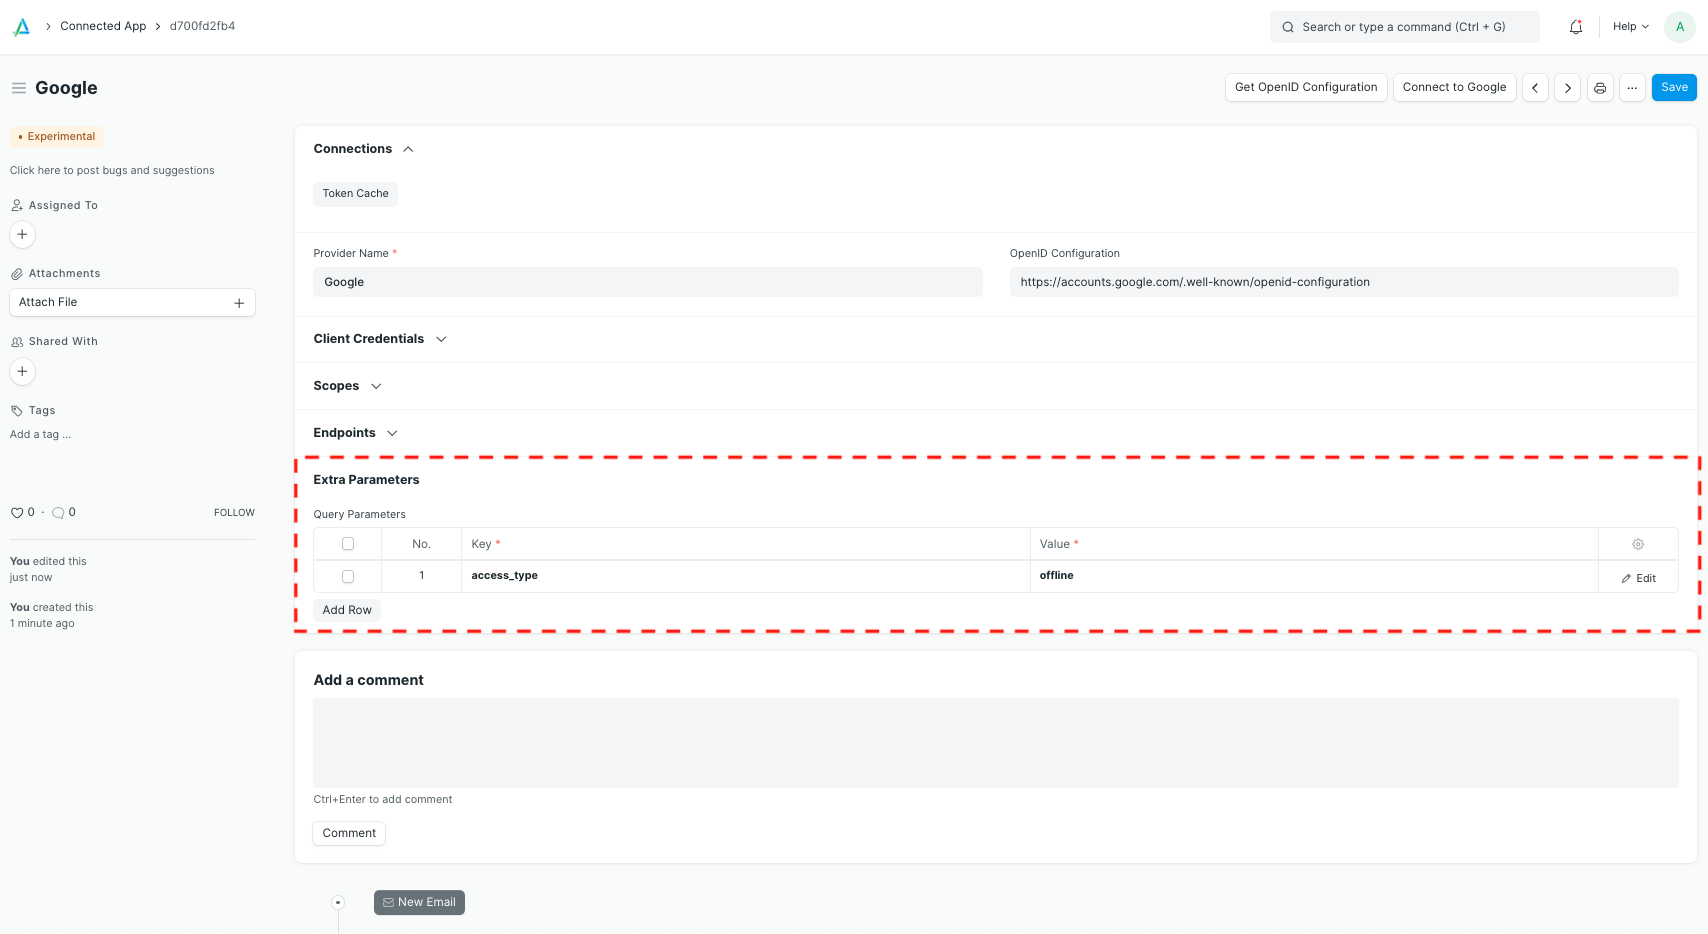Open the notifications bell
The image size is (1708, 934).
pos(1576,27)
